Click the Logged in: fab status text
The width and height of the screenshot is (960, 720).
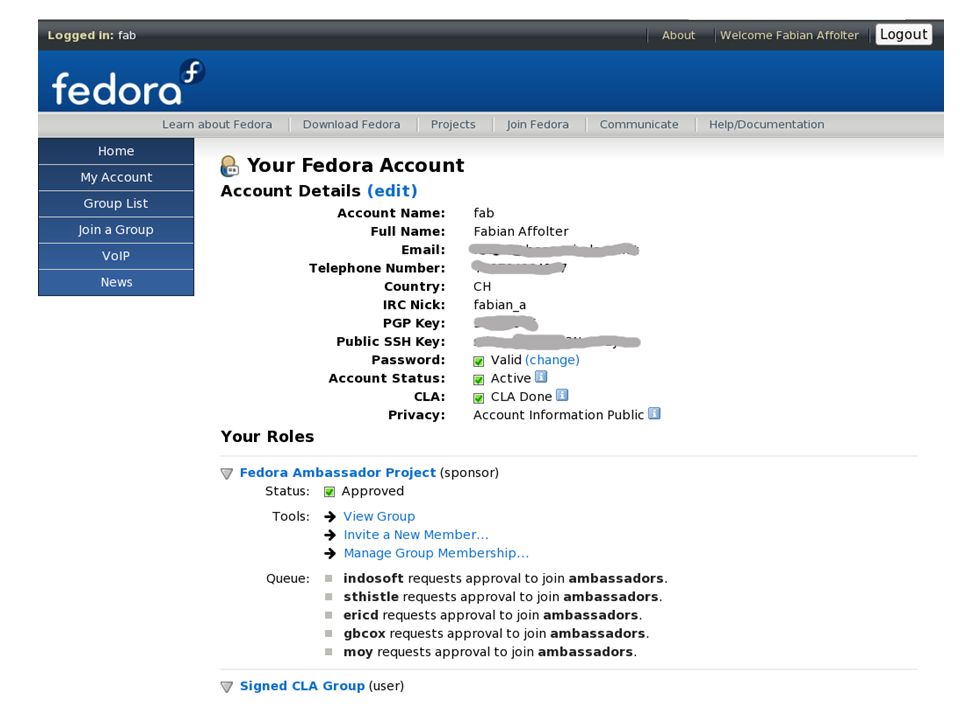[92, 36]
